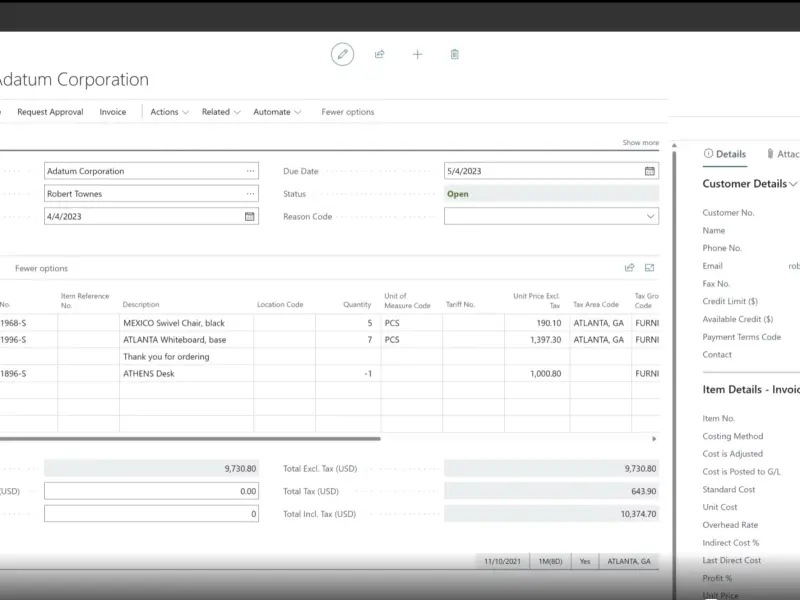Viewport: 800px width, 600px height.
Task: Create new document with plus icon
Action: coord(417,54)
